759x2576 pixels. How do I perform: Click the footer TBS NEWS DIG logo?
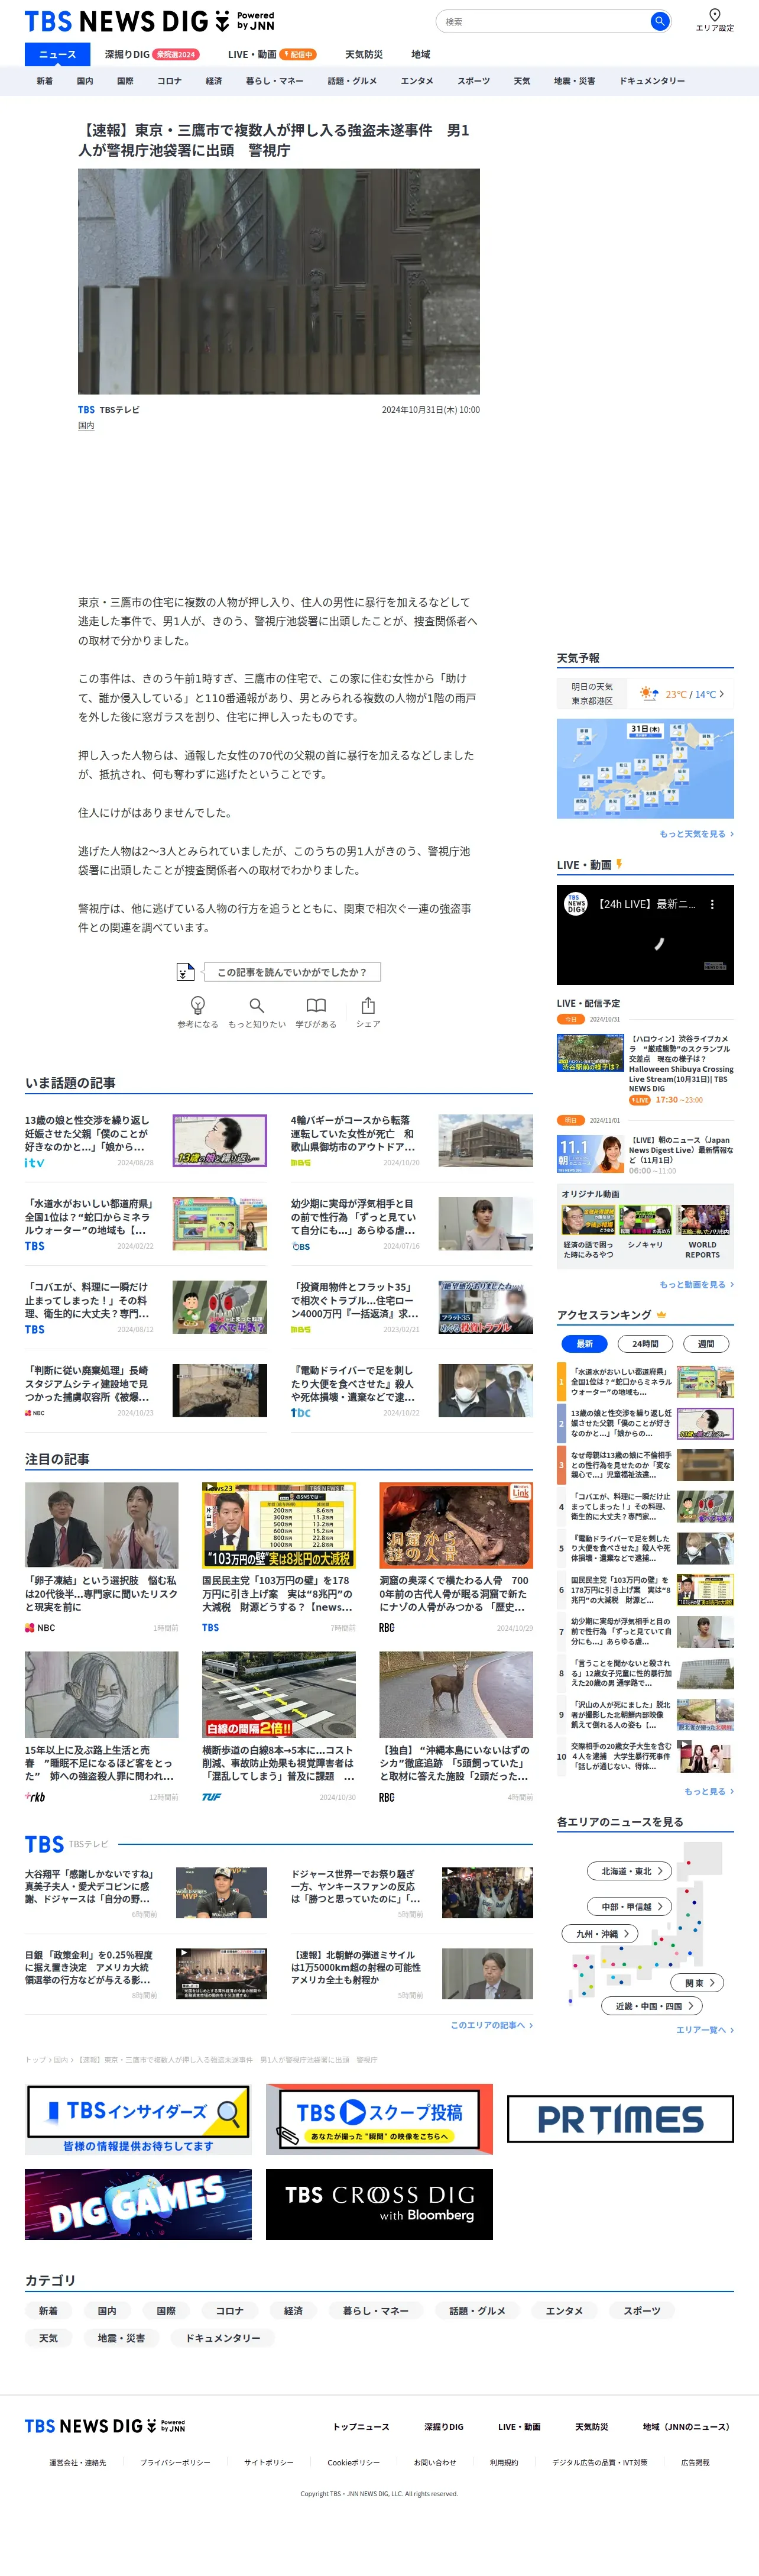(x=105, y=2426)
